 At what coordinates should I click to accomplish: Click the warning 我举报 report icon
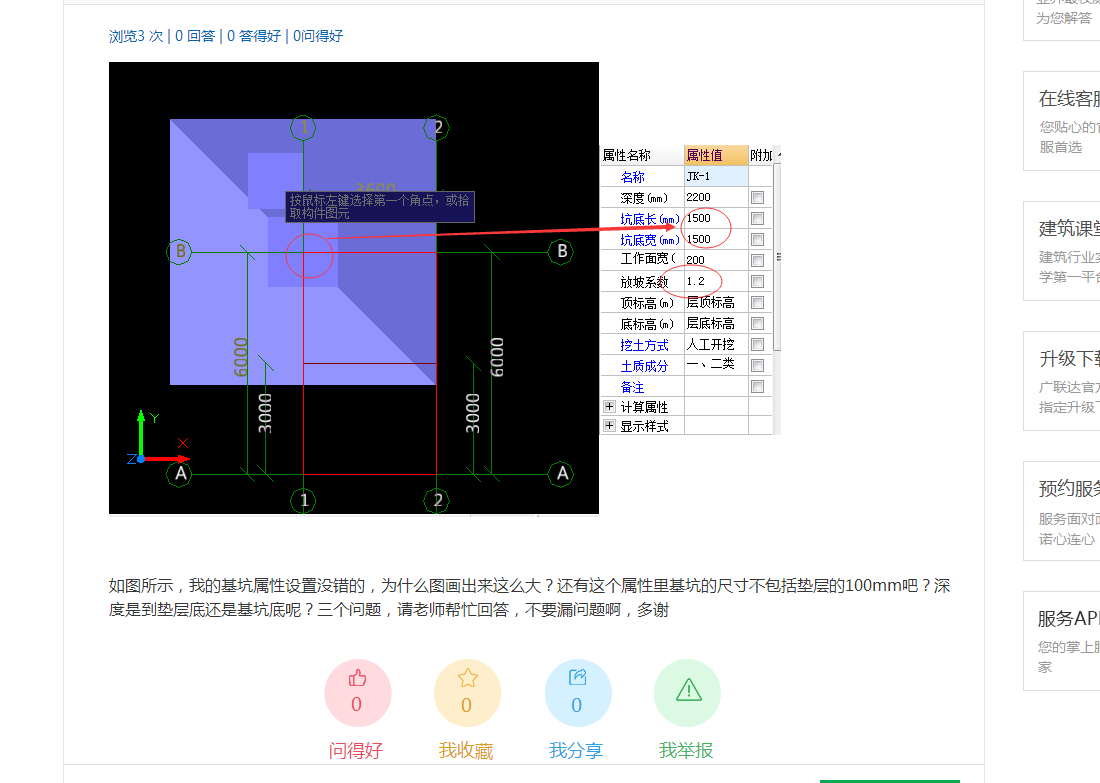[x=688, y=690]
